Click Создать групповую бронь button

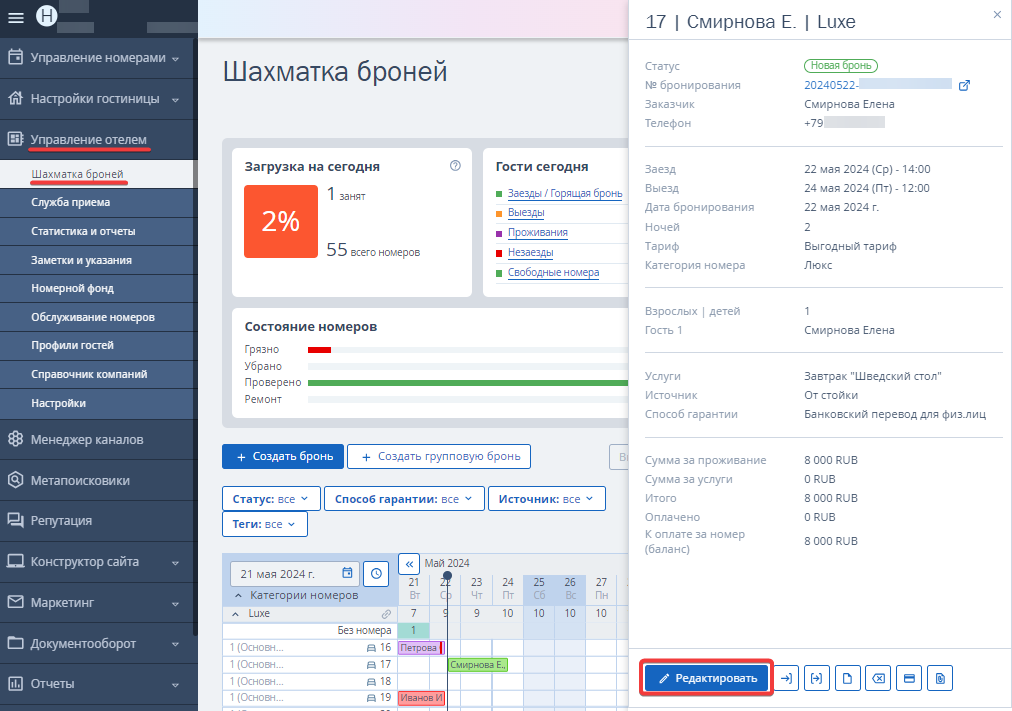pos(439,456)
